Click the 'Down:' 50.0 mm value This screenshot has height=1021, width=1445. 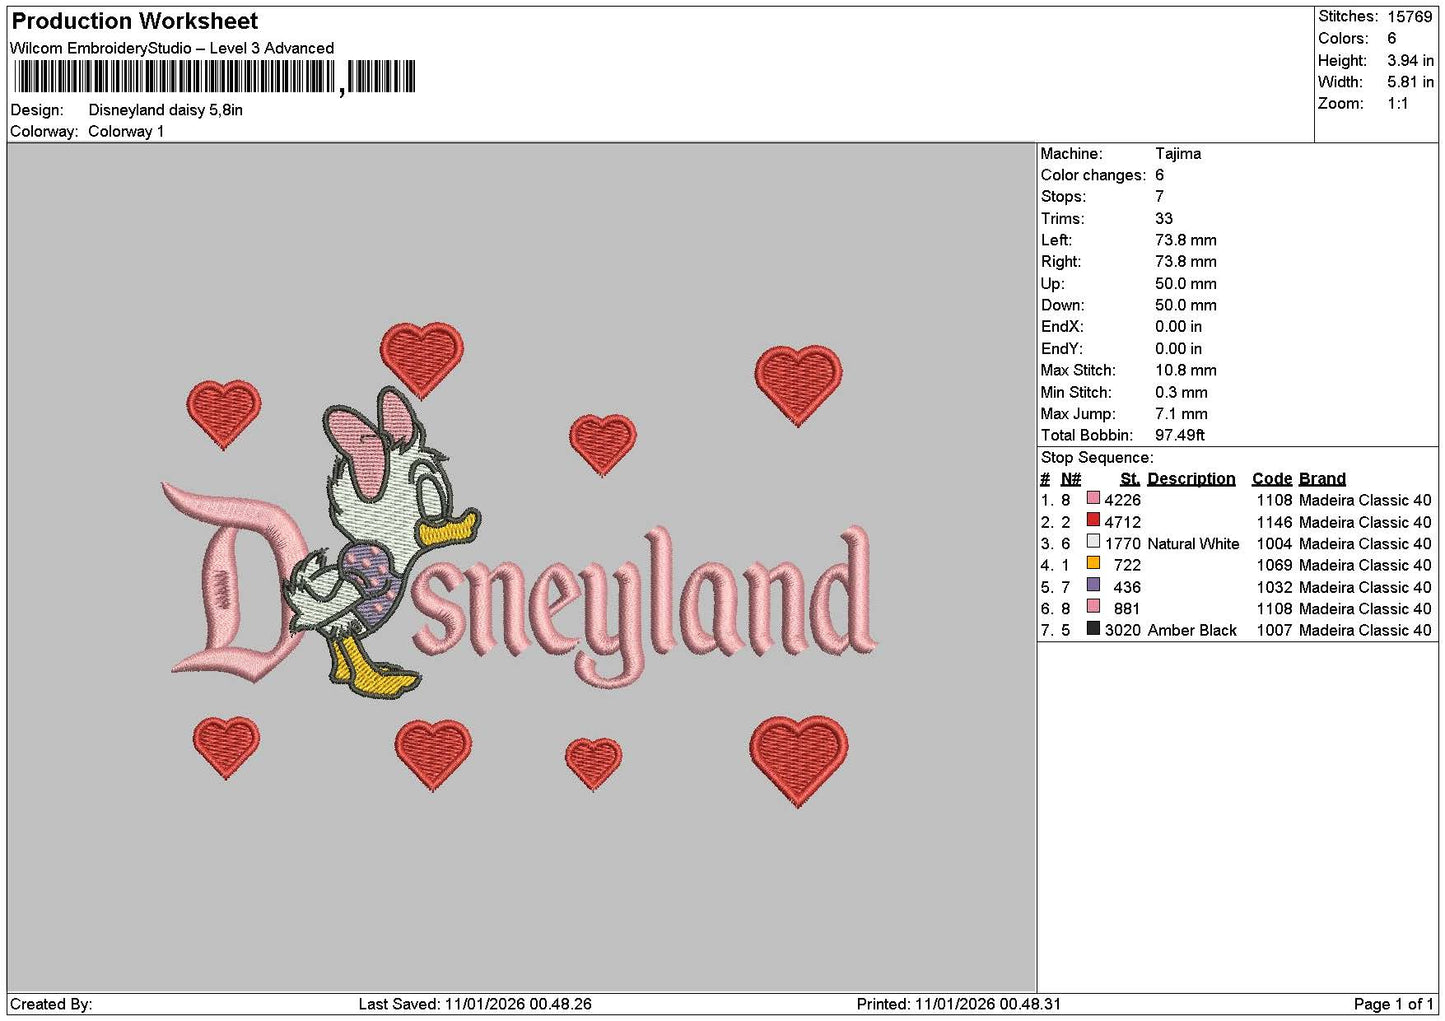tap(1186, 305)
